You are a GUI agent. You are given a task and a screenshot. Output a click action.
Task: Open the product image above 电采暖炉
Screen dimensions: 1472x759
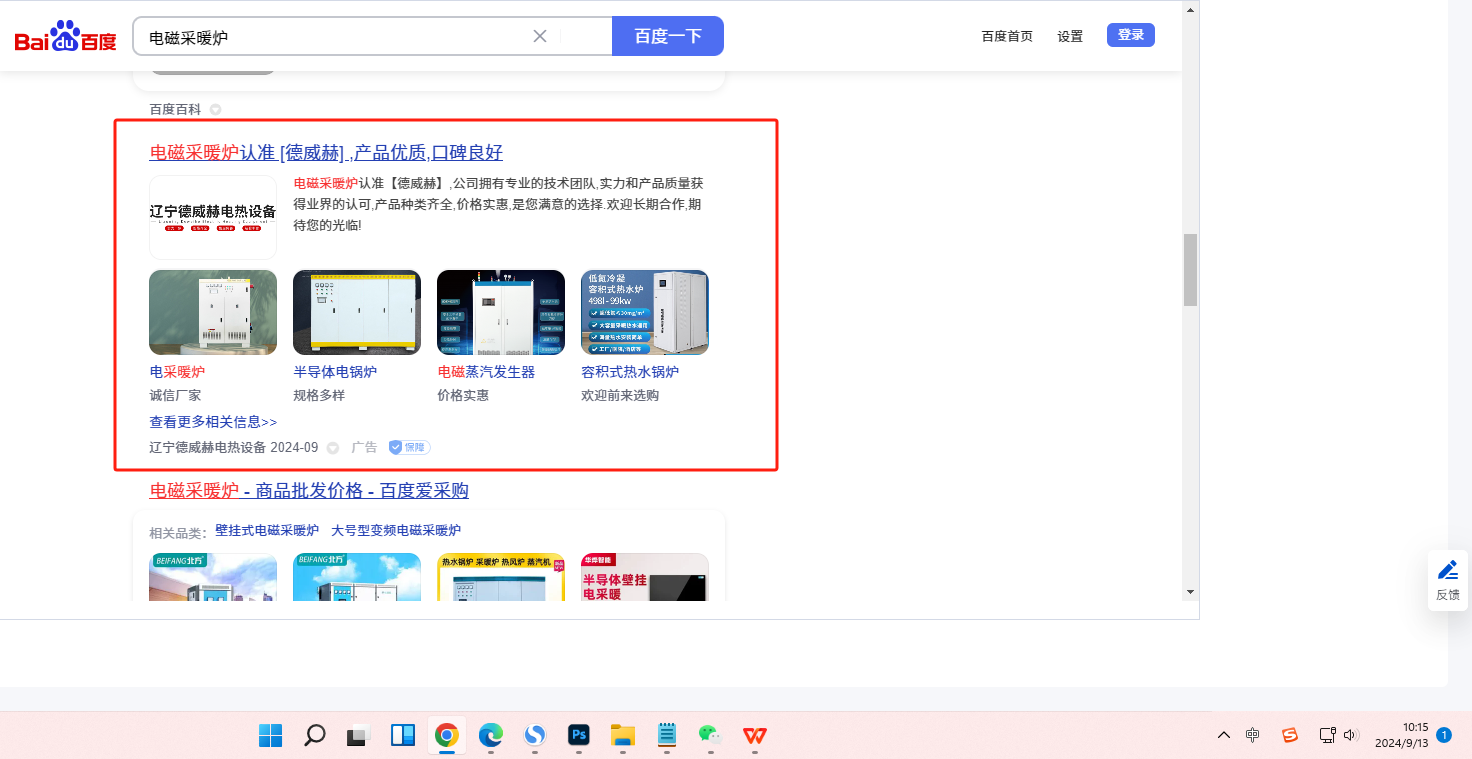(x=213, y=312)
